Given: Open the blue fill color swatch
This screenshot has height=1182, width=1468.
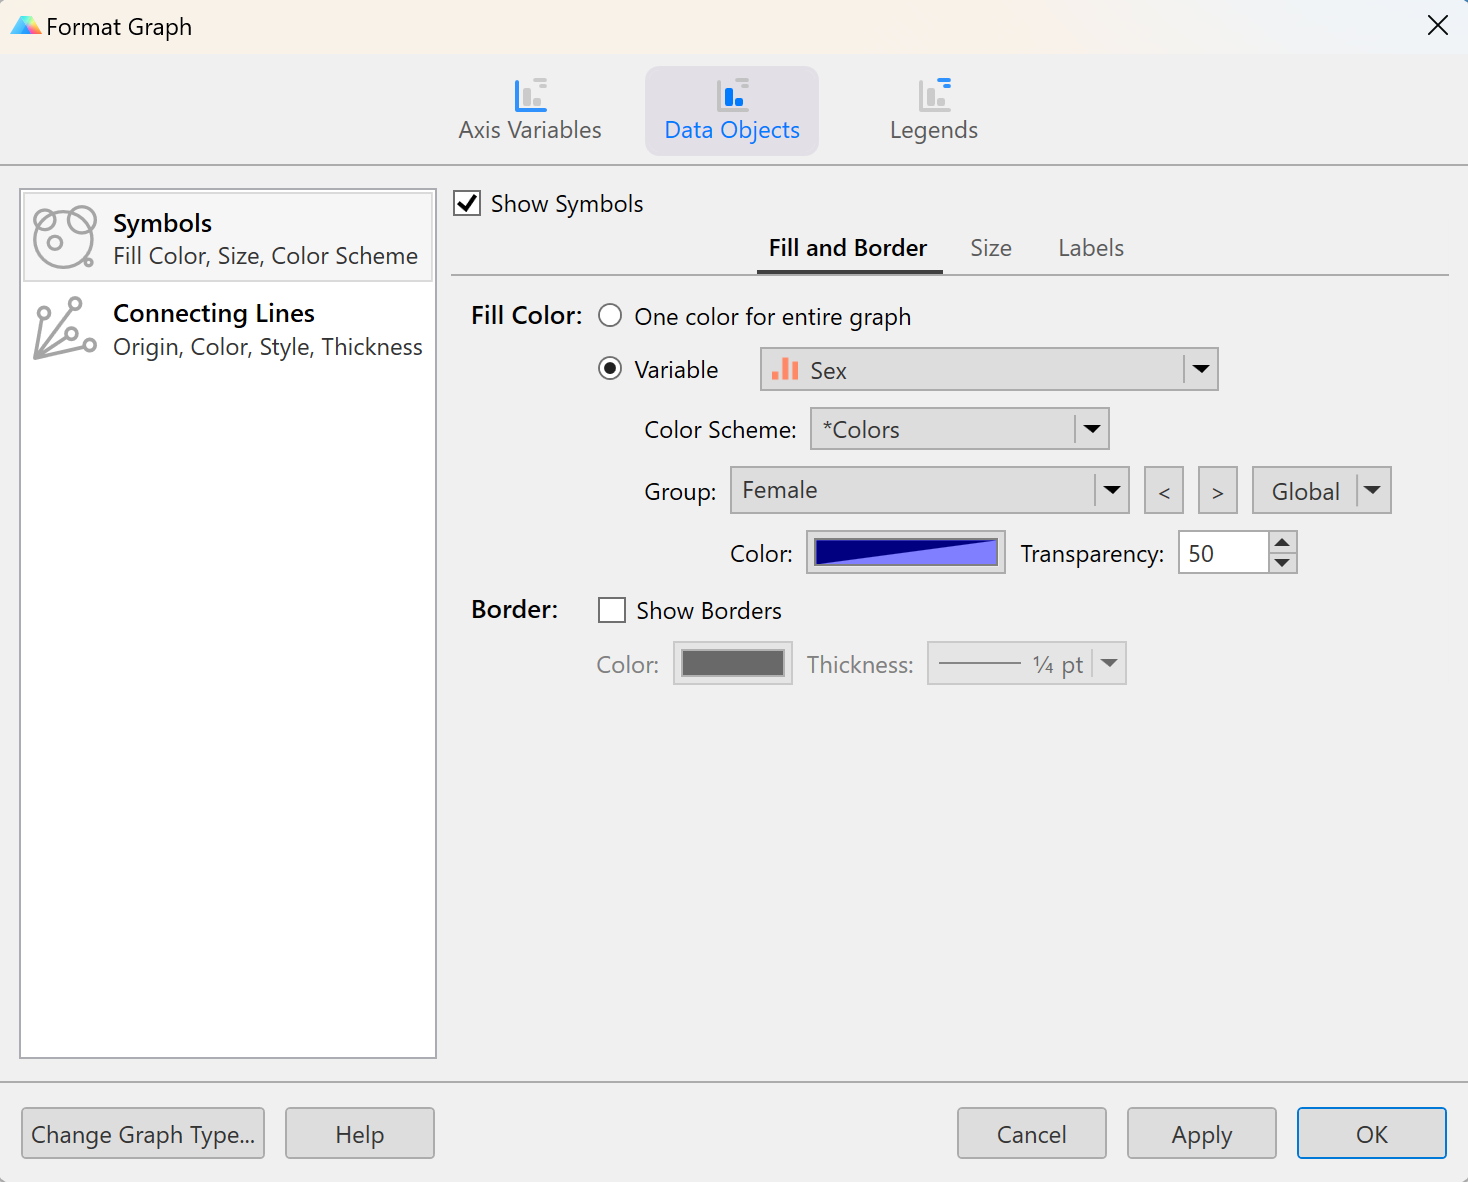Looking at the screenshot, I should pos(905,553).
